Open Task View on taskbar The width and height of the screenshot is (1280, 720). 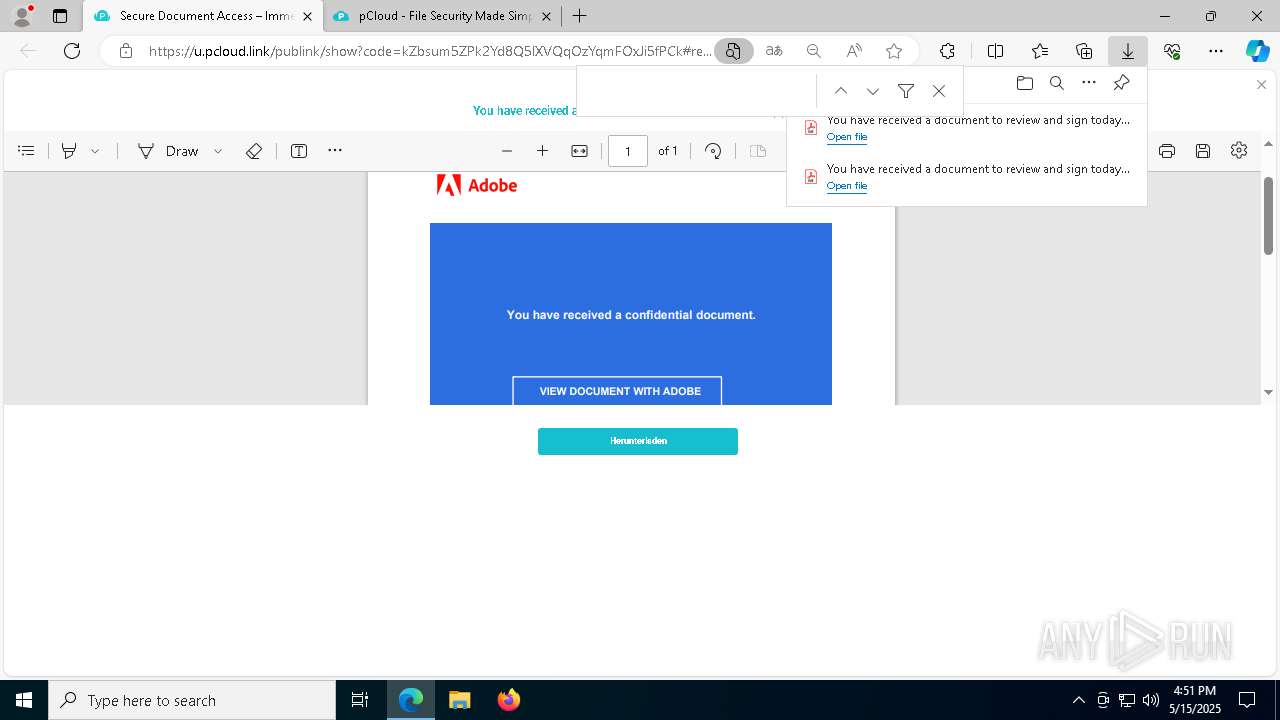point(360,700)
